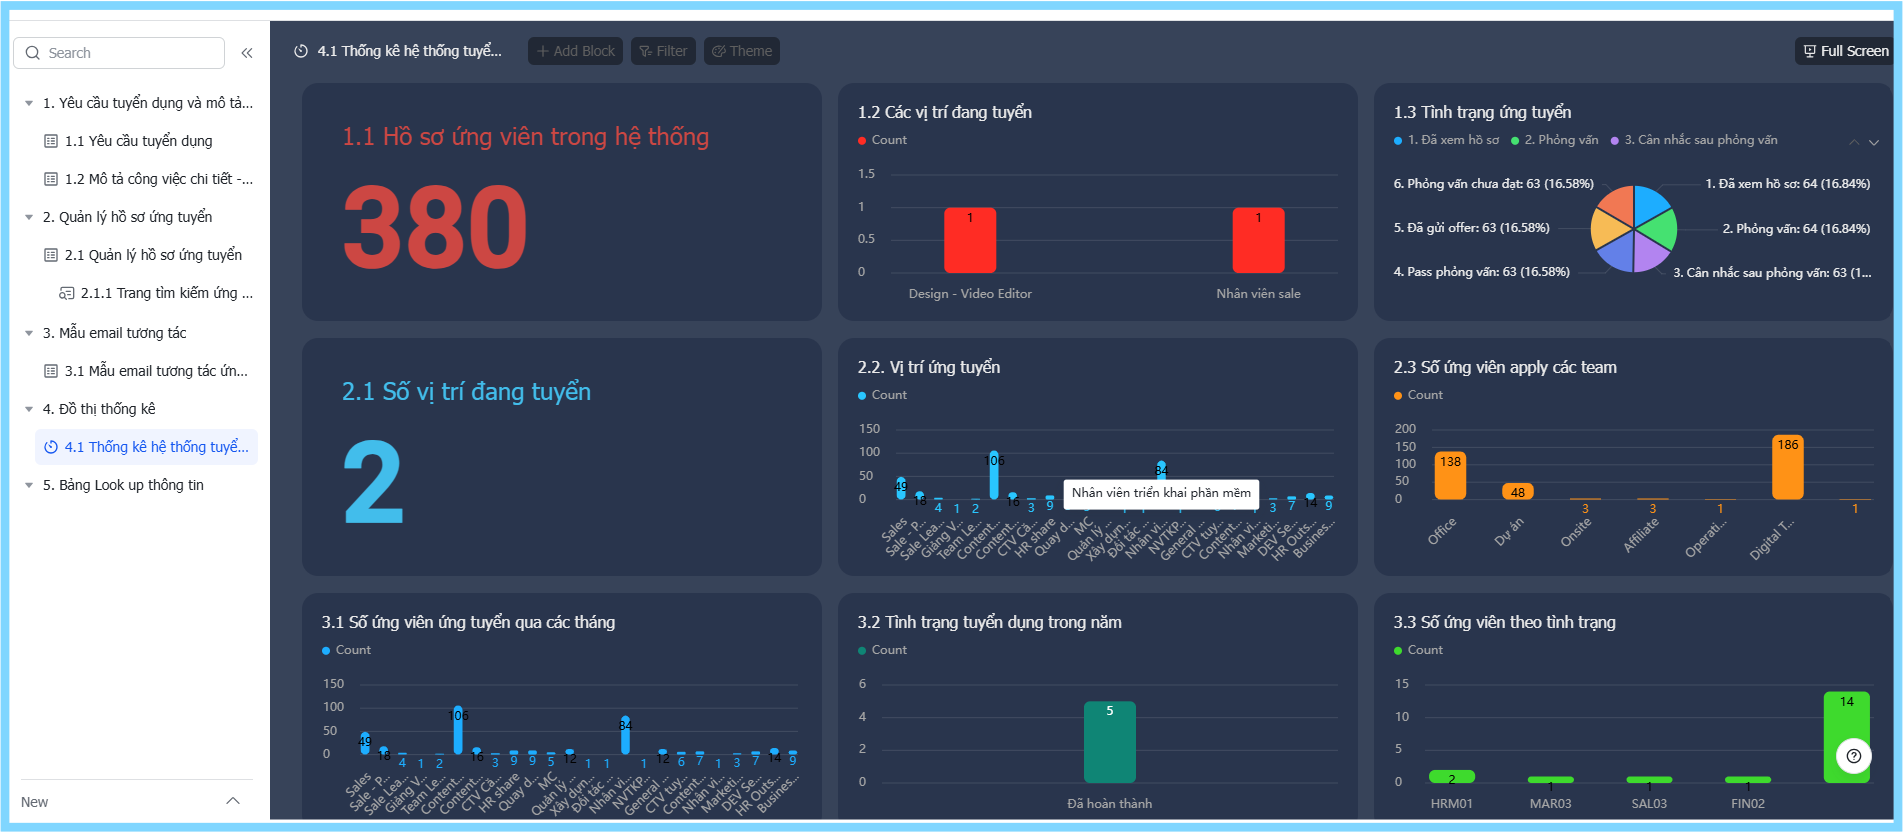The width and height of the screenshot is (1903, 832).
Task: Click the 'Add Block' button
Action: (576, 51)
